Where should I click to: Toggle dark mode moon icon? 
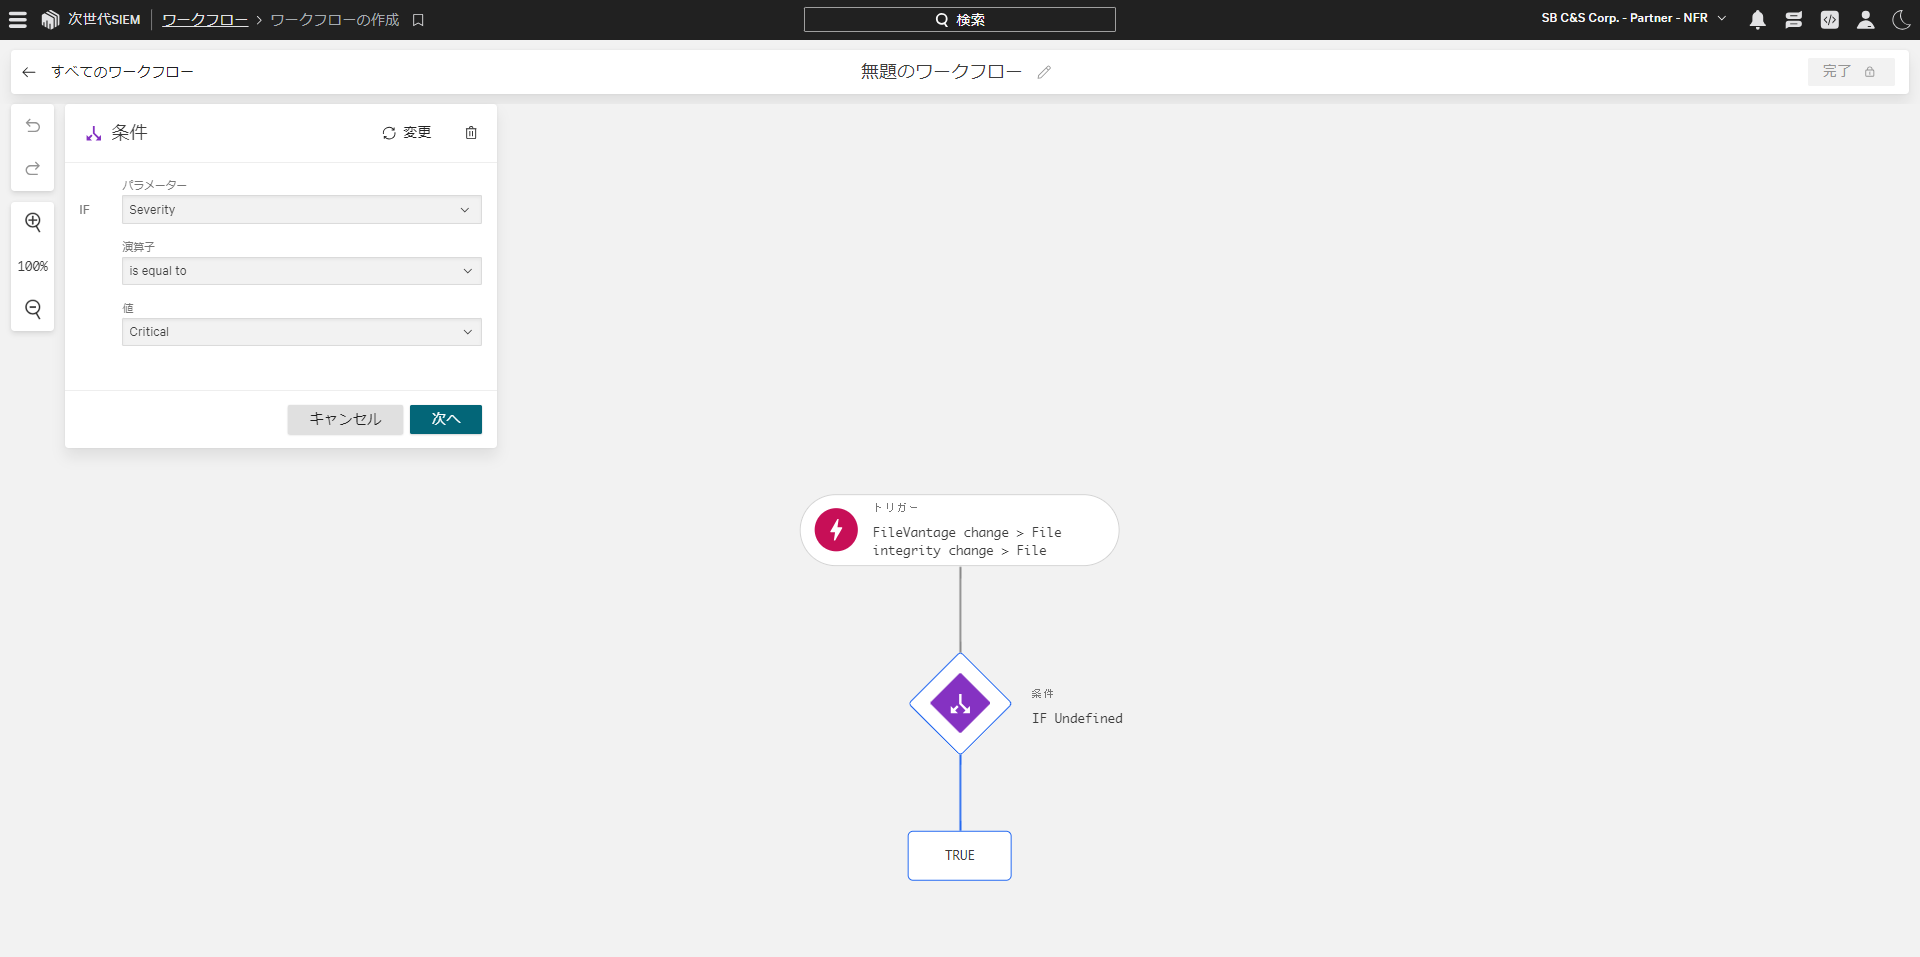[1901, 20]
